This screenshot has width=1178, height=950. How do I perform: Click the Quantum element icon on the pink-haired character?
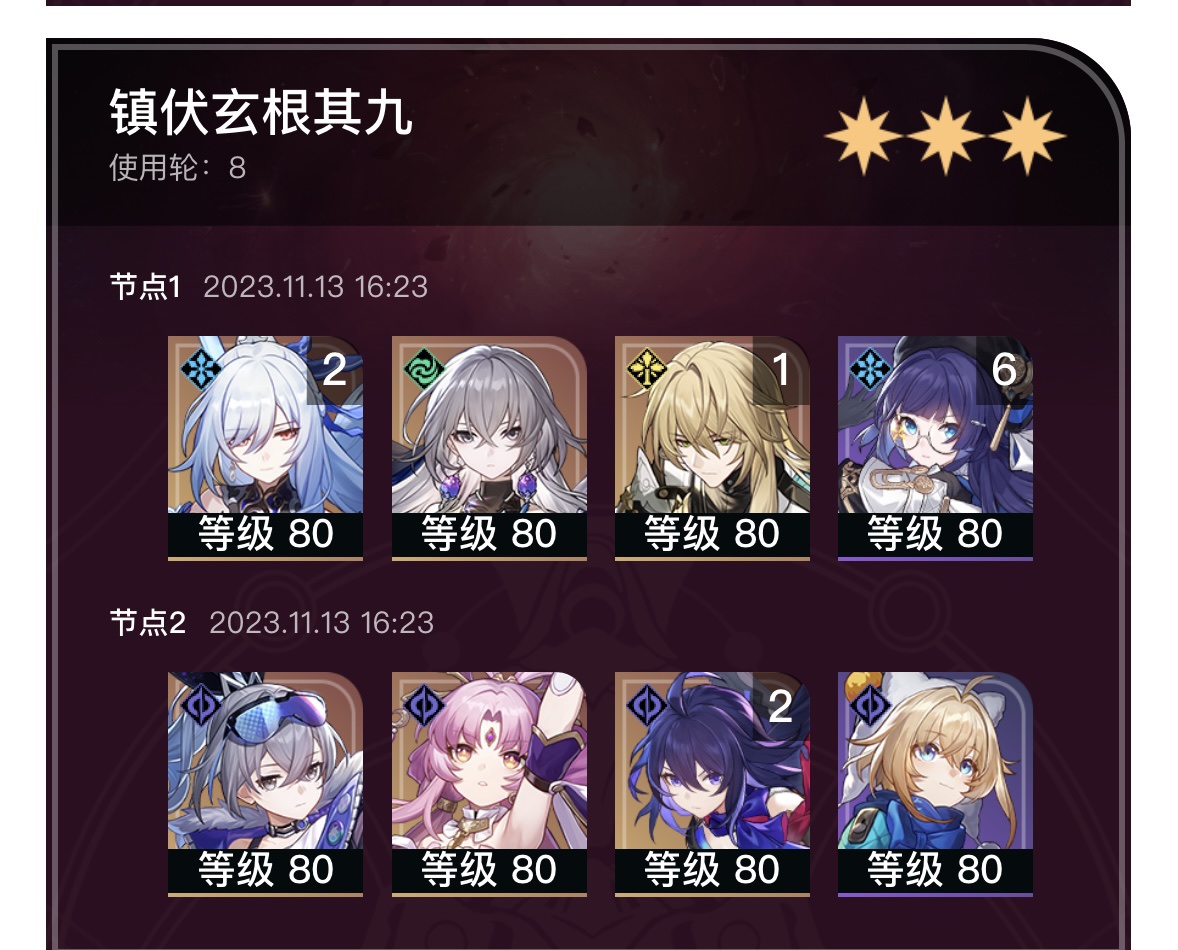coord(424,706)
